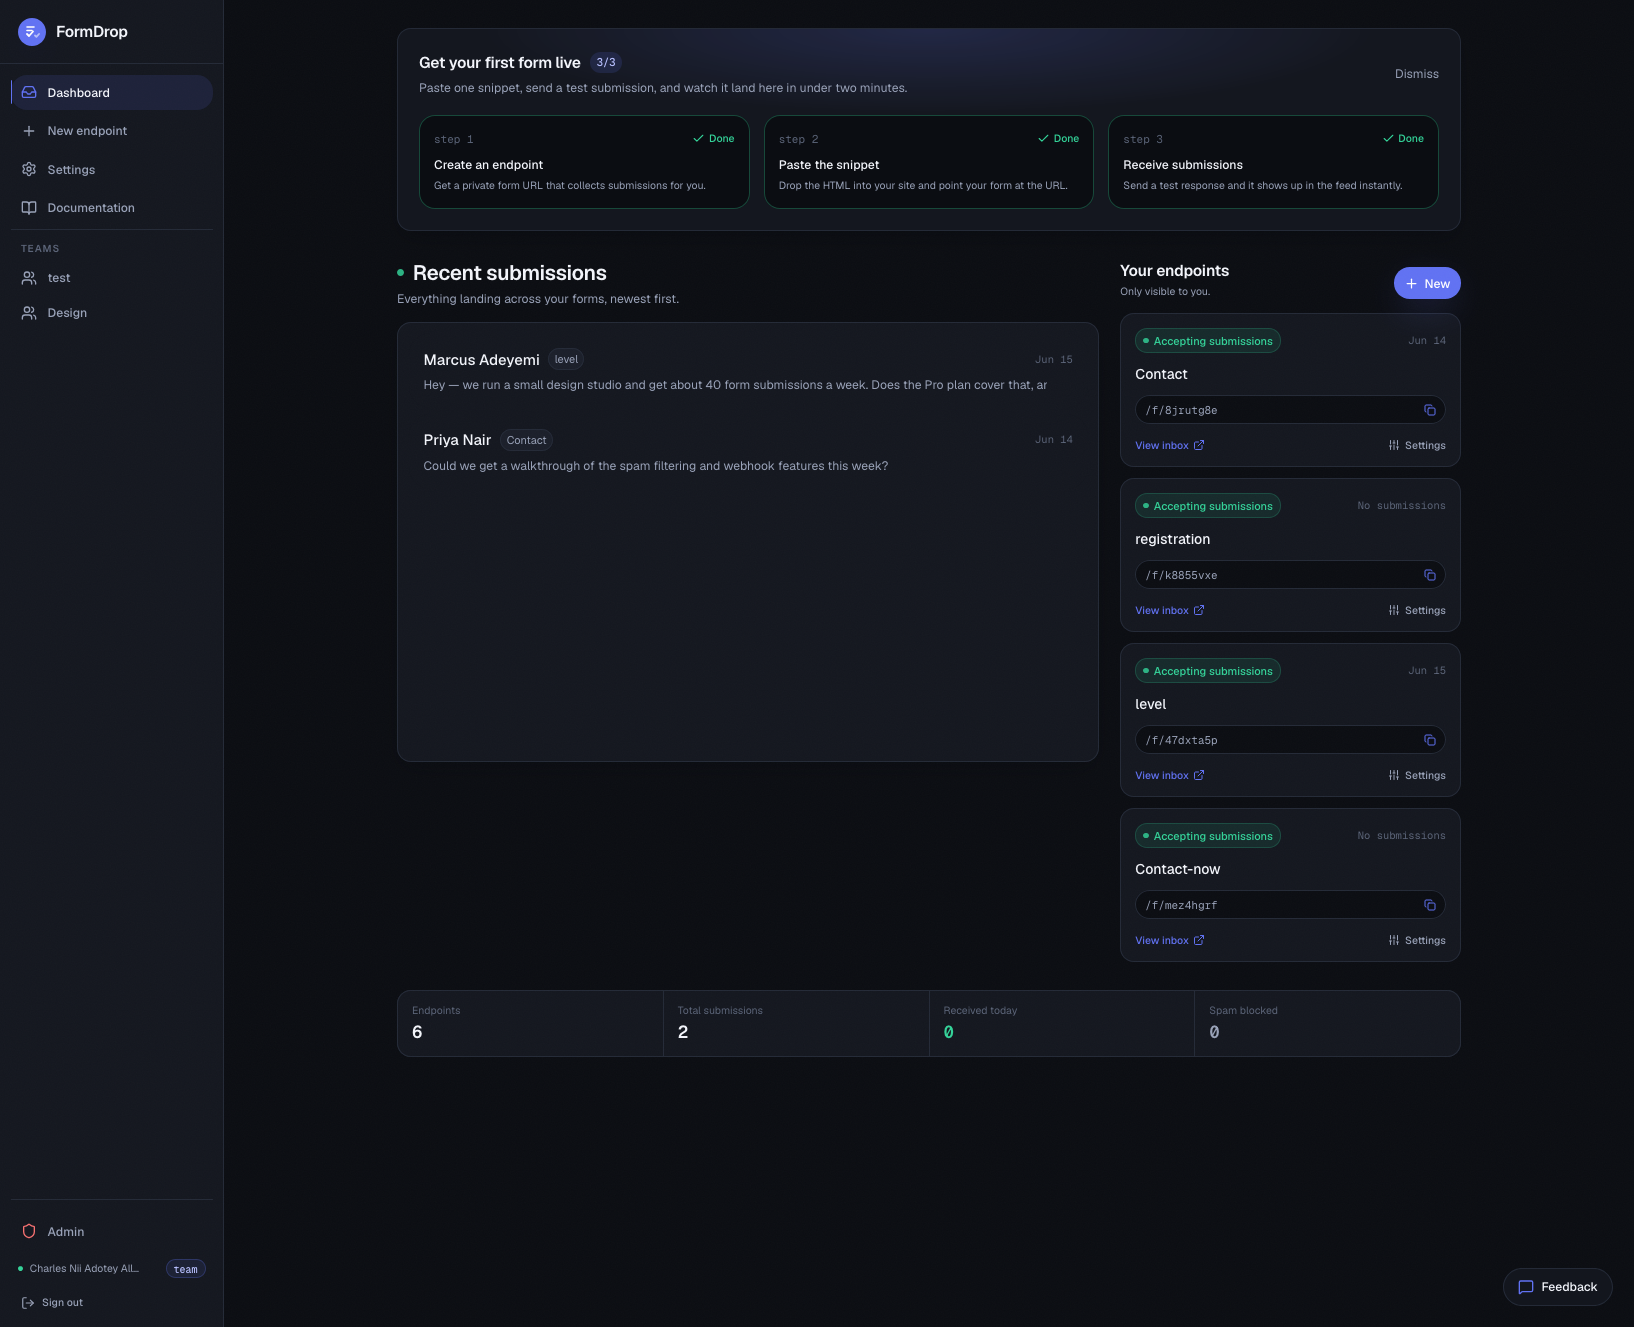Click the /f/k8855vxe URL field

[x=1290, y=576]
